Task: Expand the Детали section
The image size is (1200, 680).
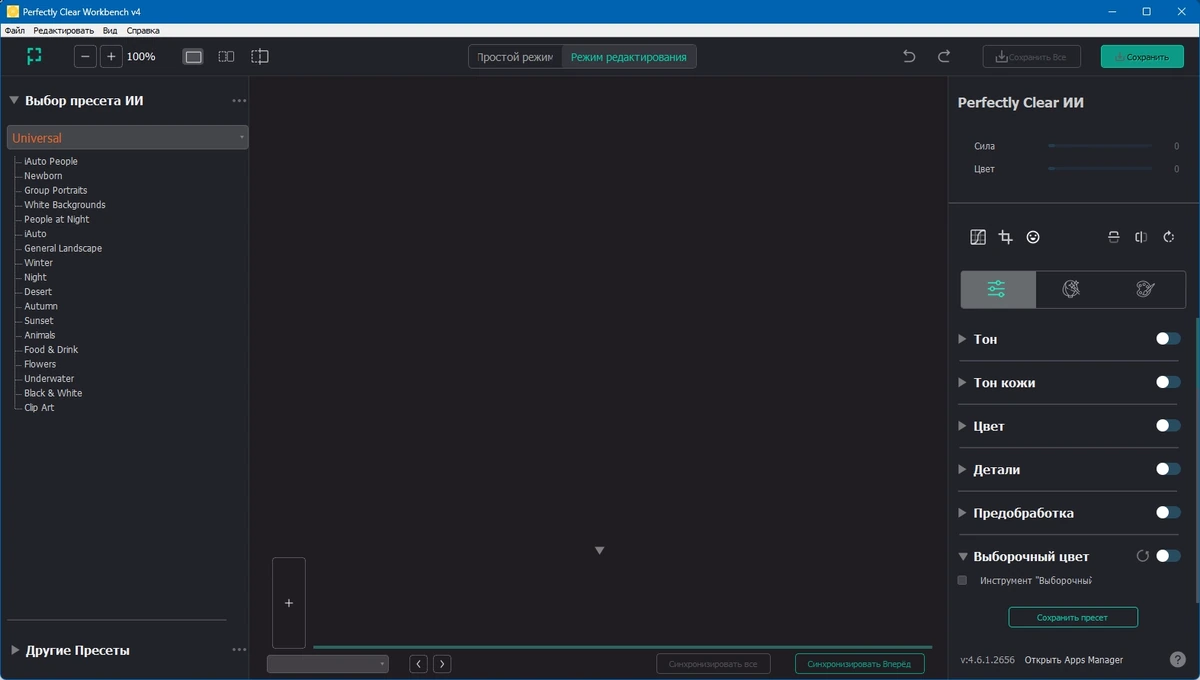Action: [x=962, y=469]
